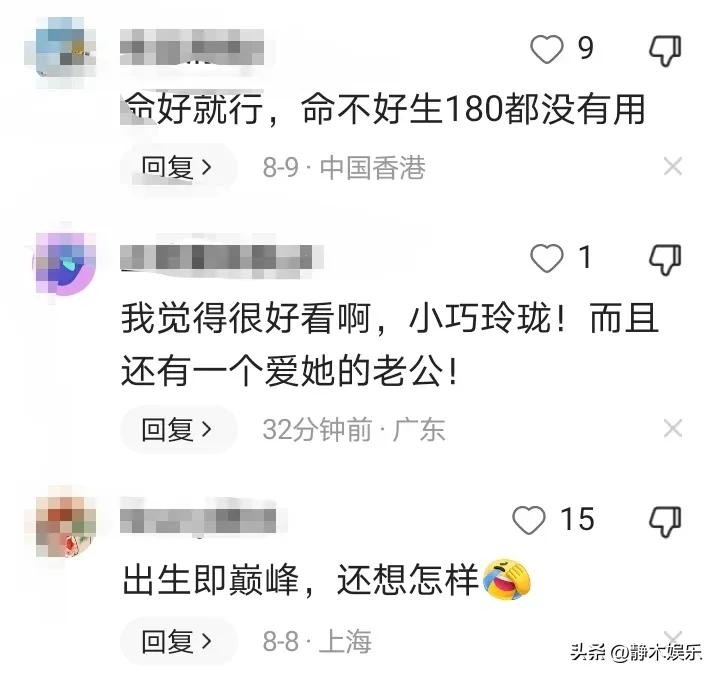Open the purple avatar of second commenter
Viewport: 719px width, 678px height.
pos(65,263)
